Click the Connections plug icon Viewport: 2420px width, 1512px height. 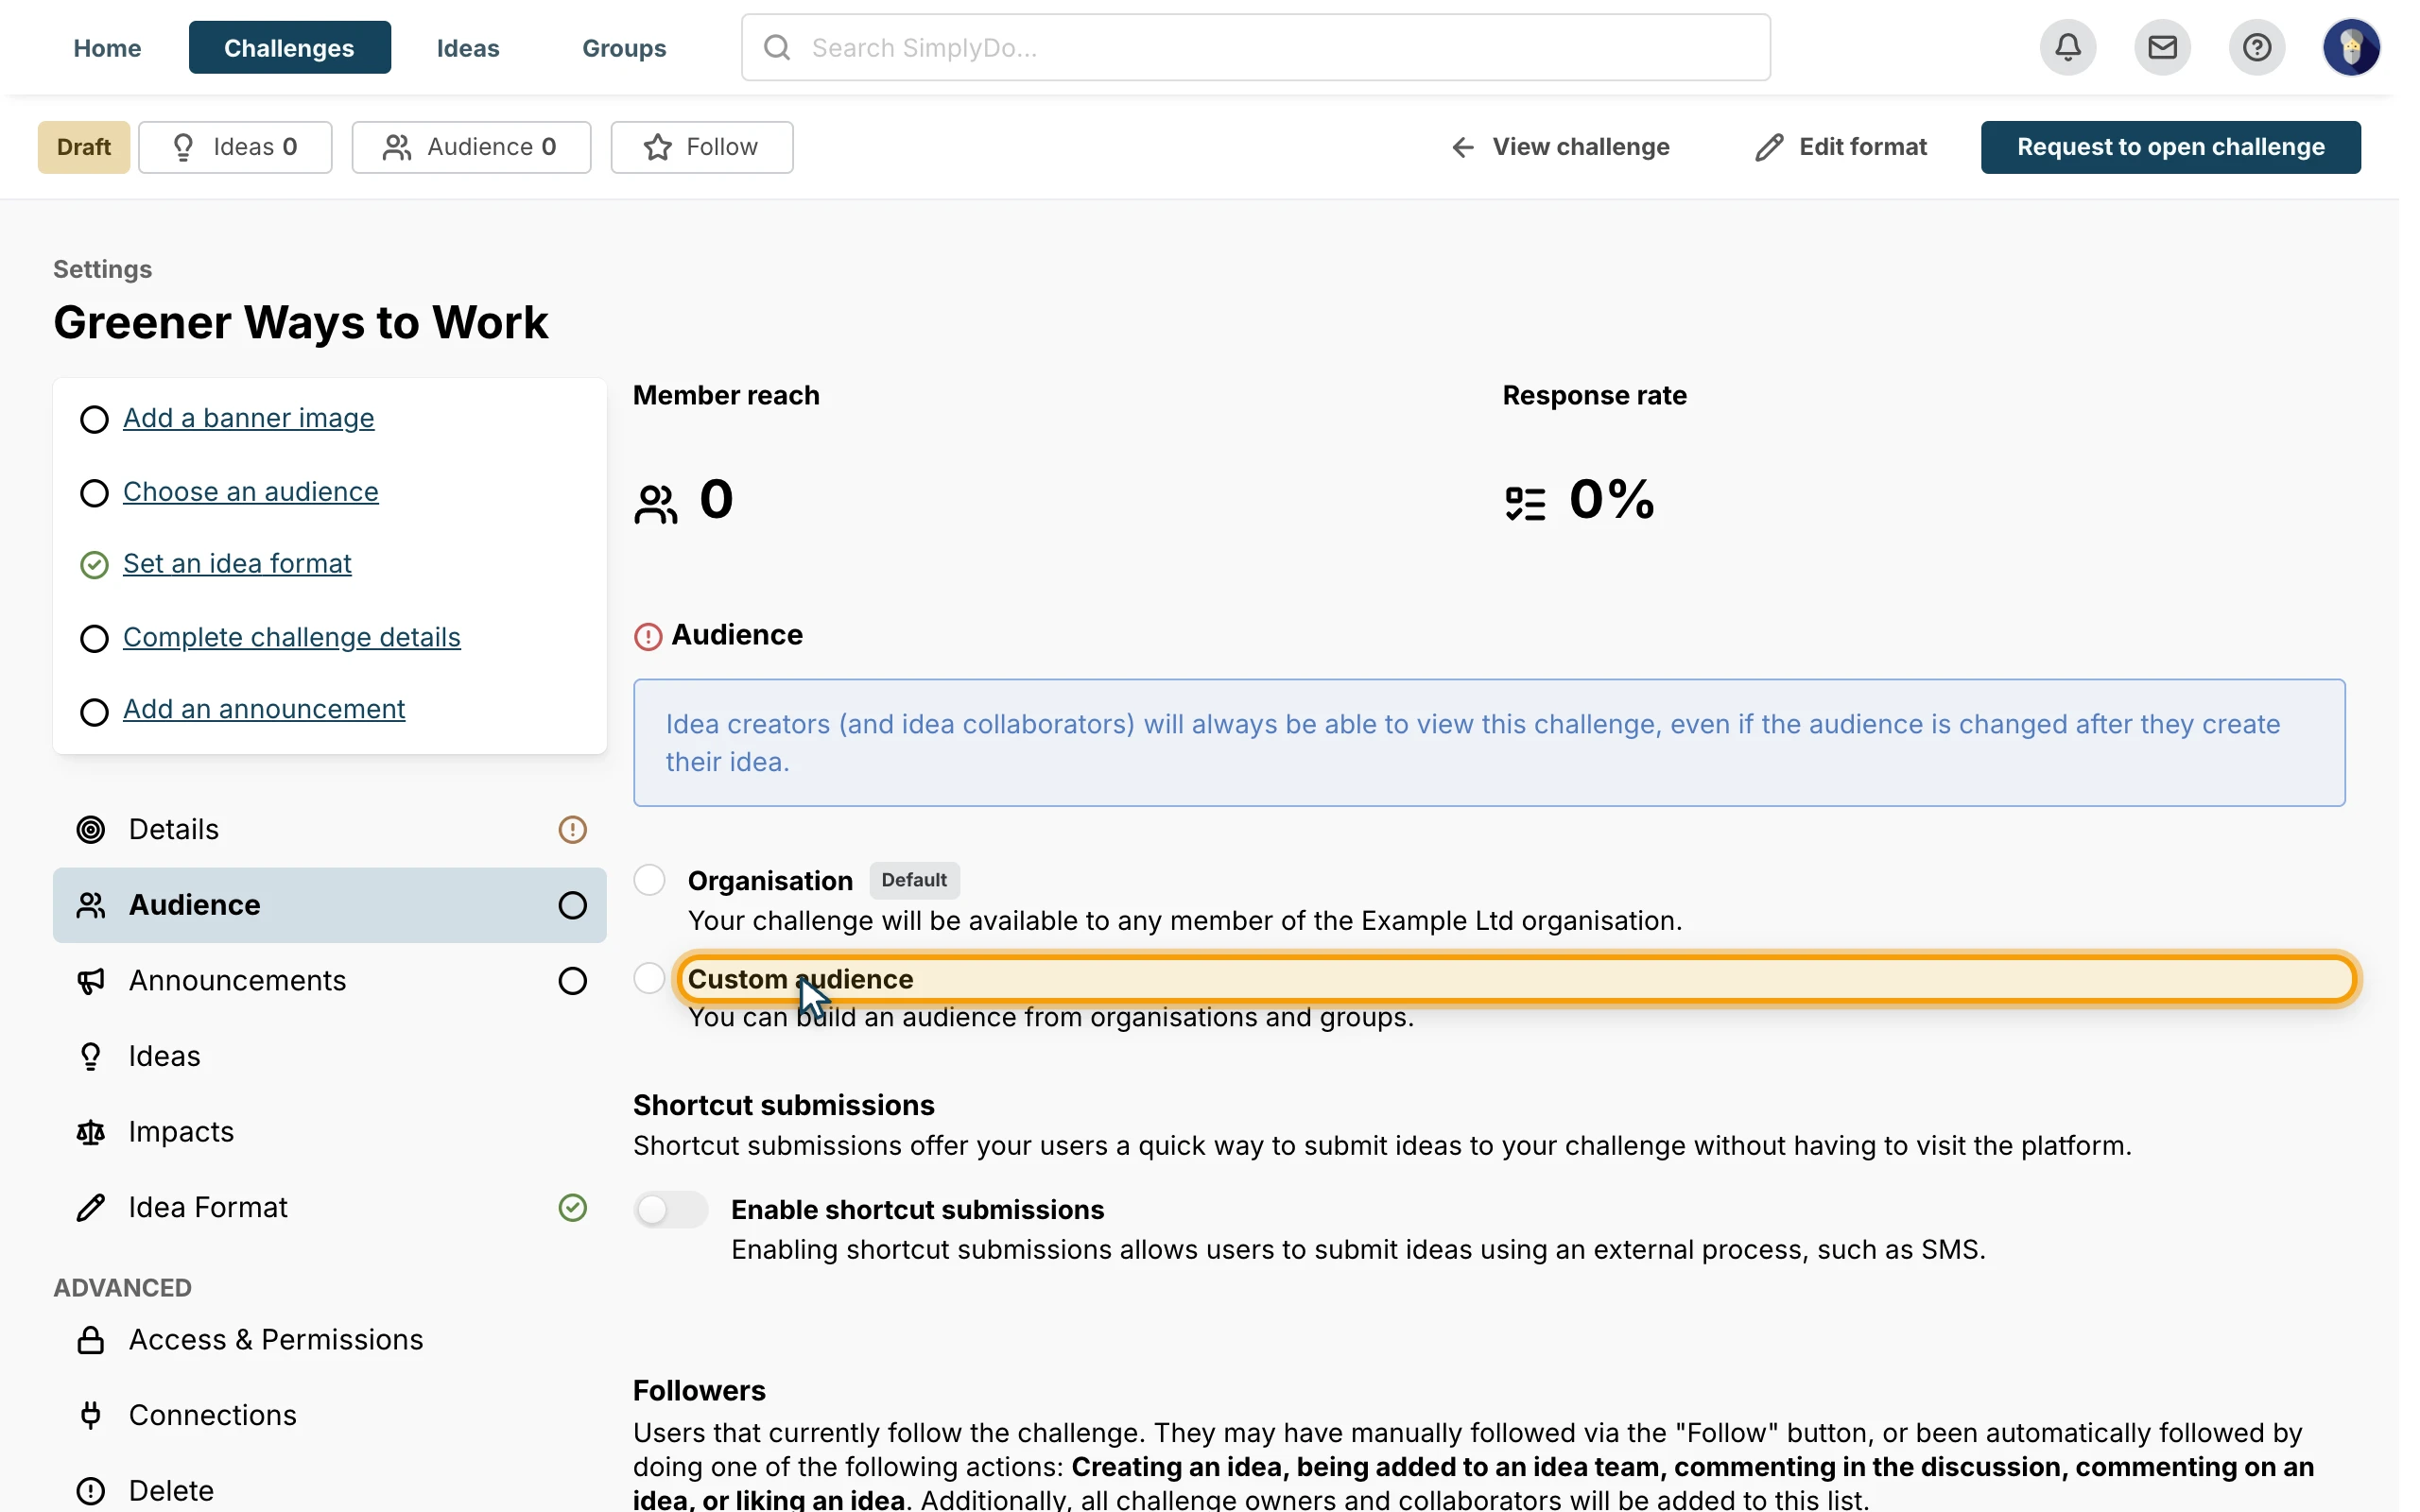[91, 1415]
